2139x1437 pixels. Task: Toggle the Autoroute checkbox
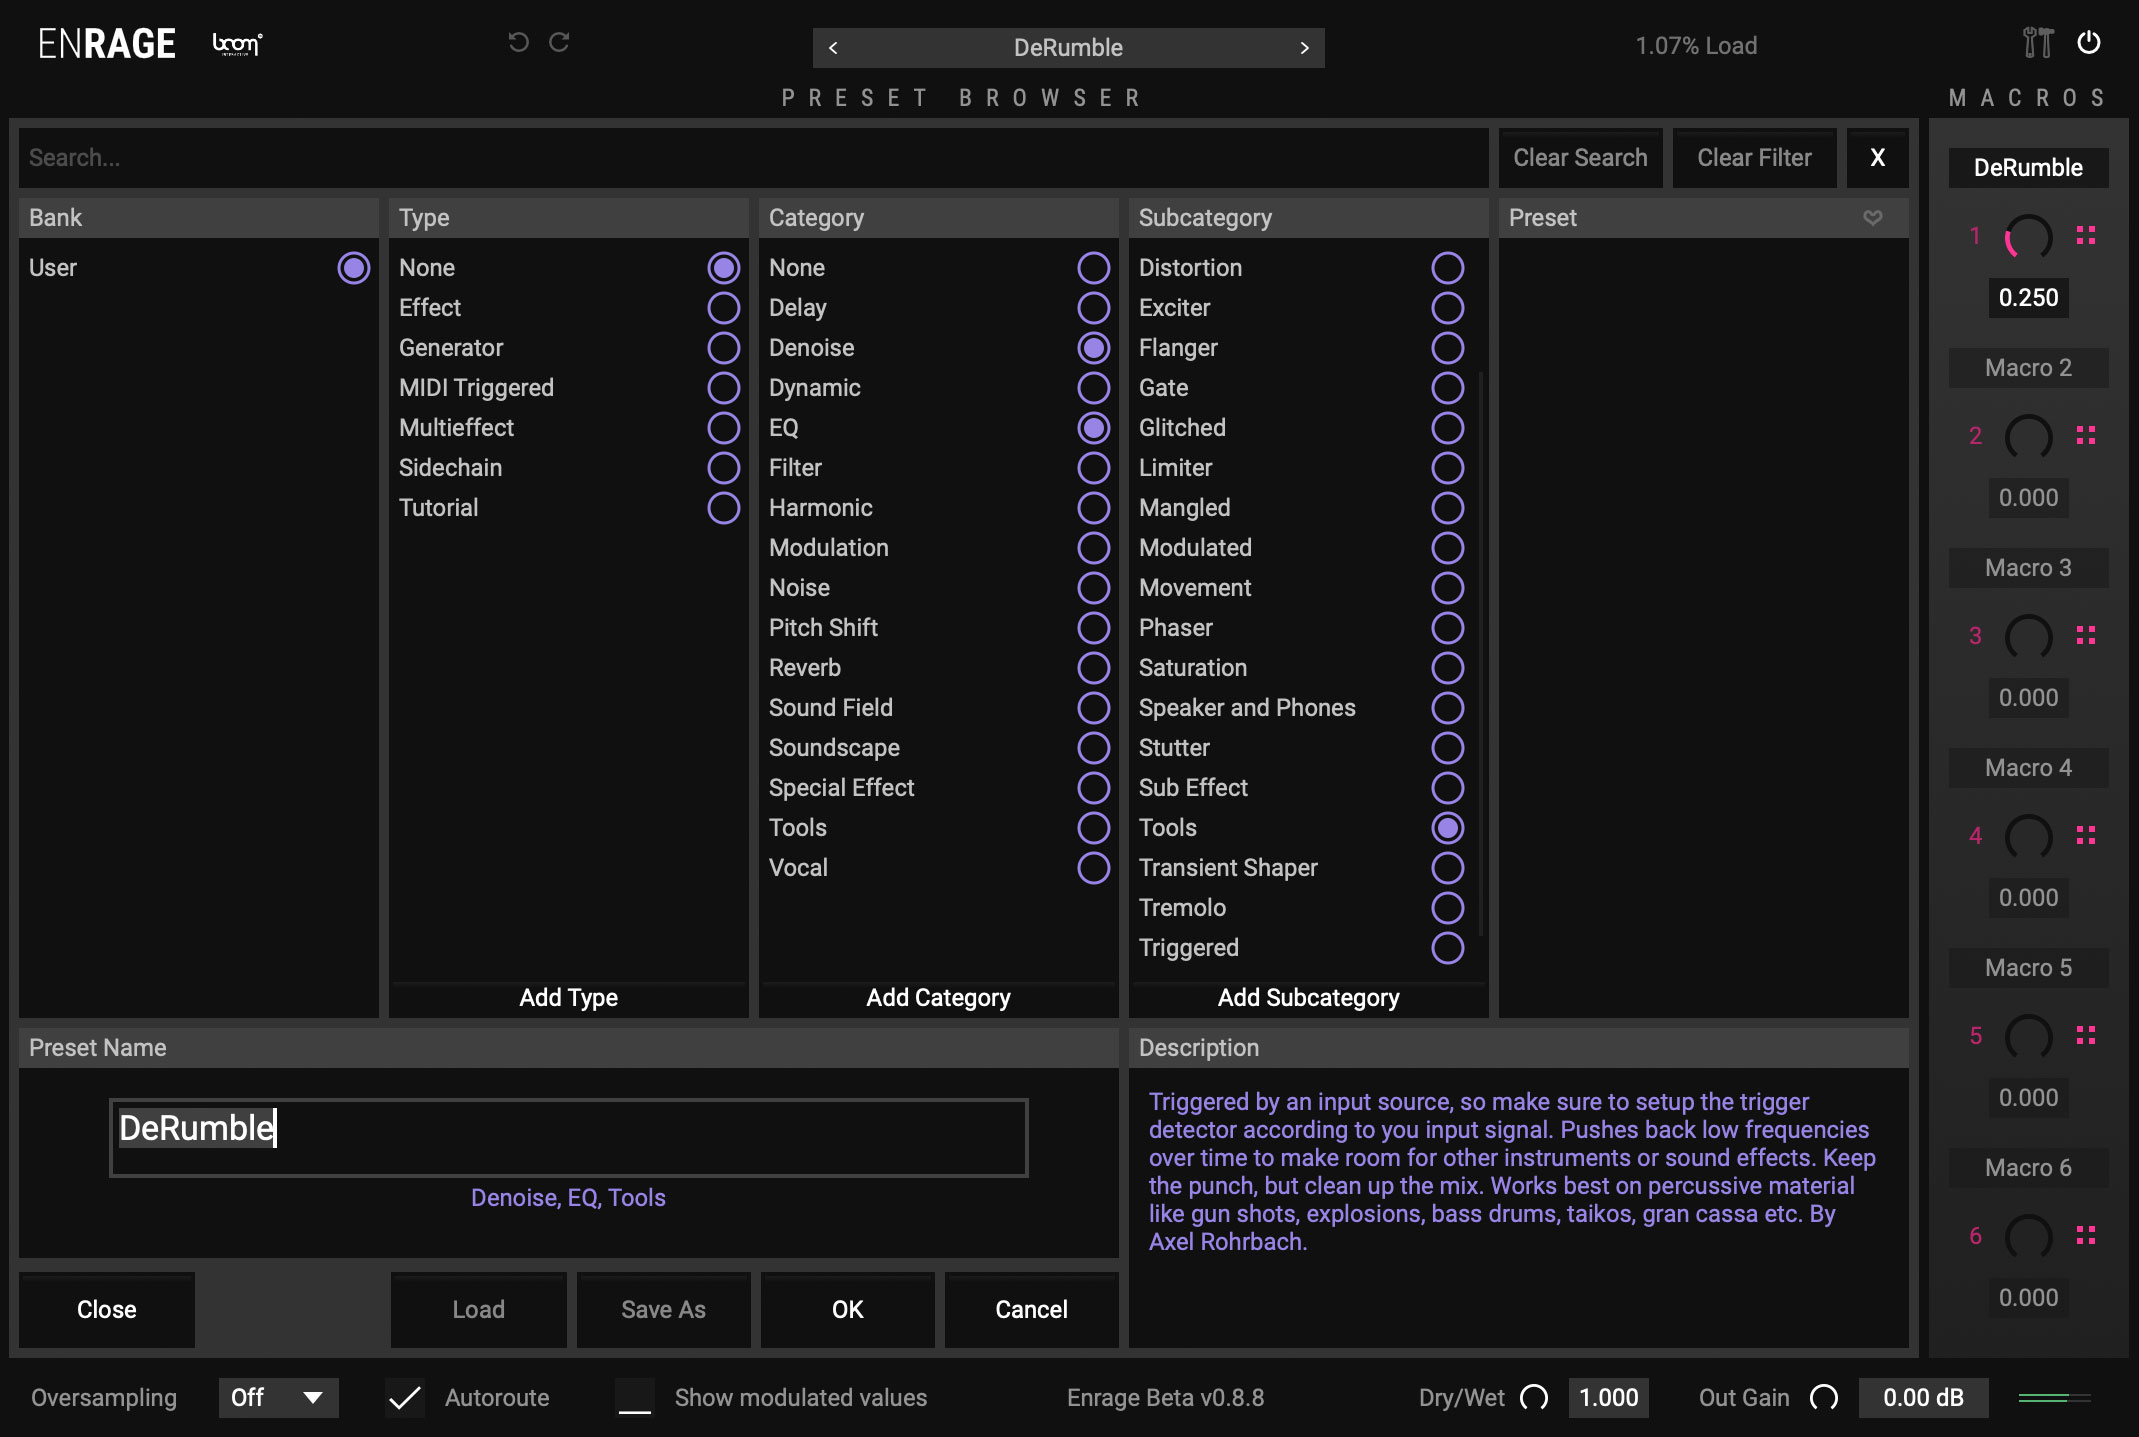click(405, 1397)
